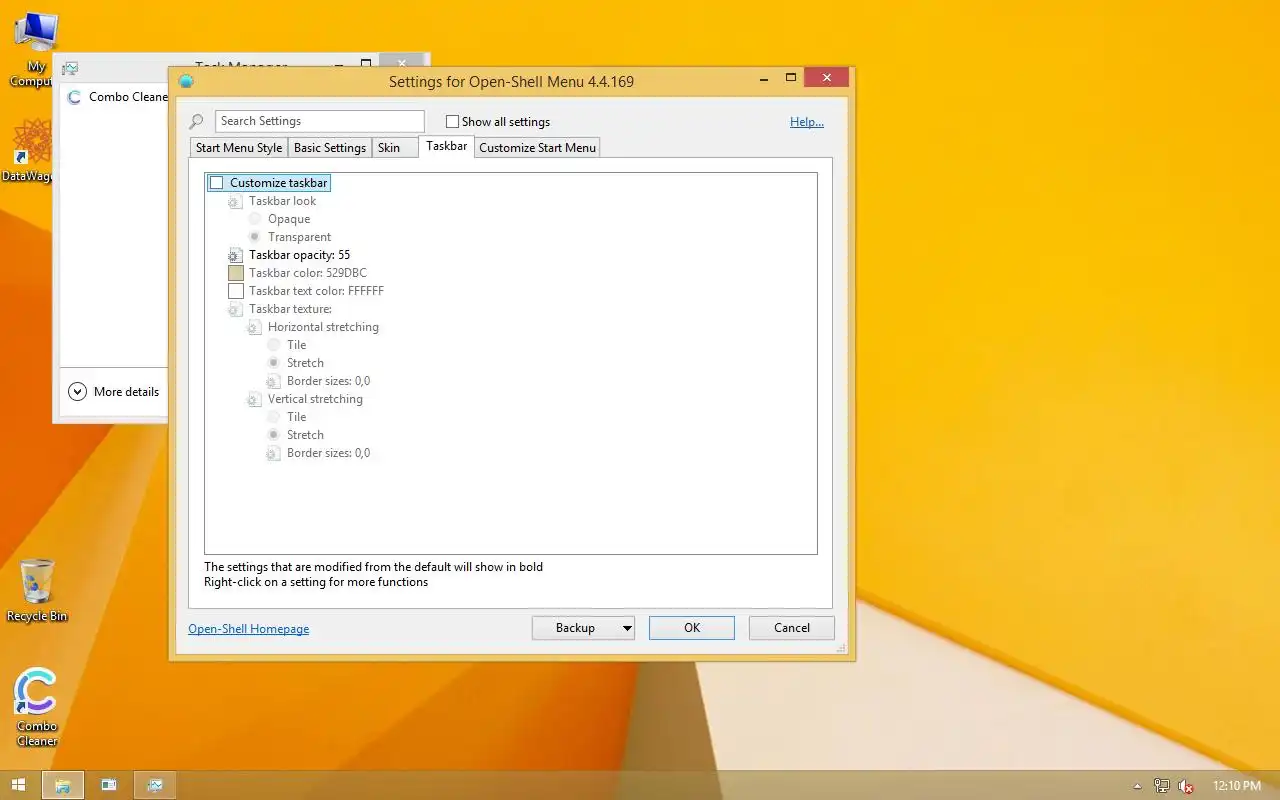Click the gear icon beside Vertical stretching
The width and height of the screenshot is (1280, 800).
pyautogui.click(x=254, y=399)
